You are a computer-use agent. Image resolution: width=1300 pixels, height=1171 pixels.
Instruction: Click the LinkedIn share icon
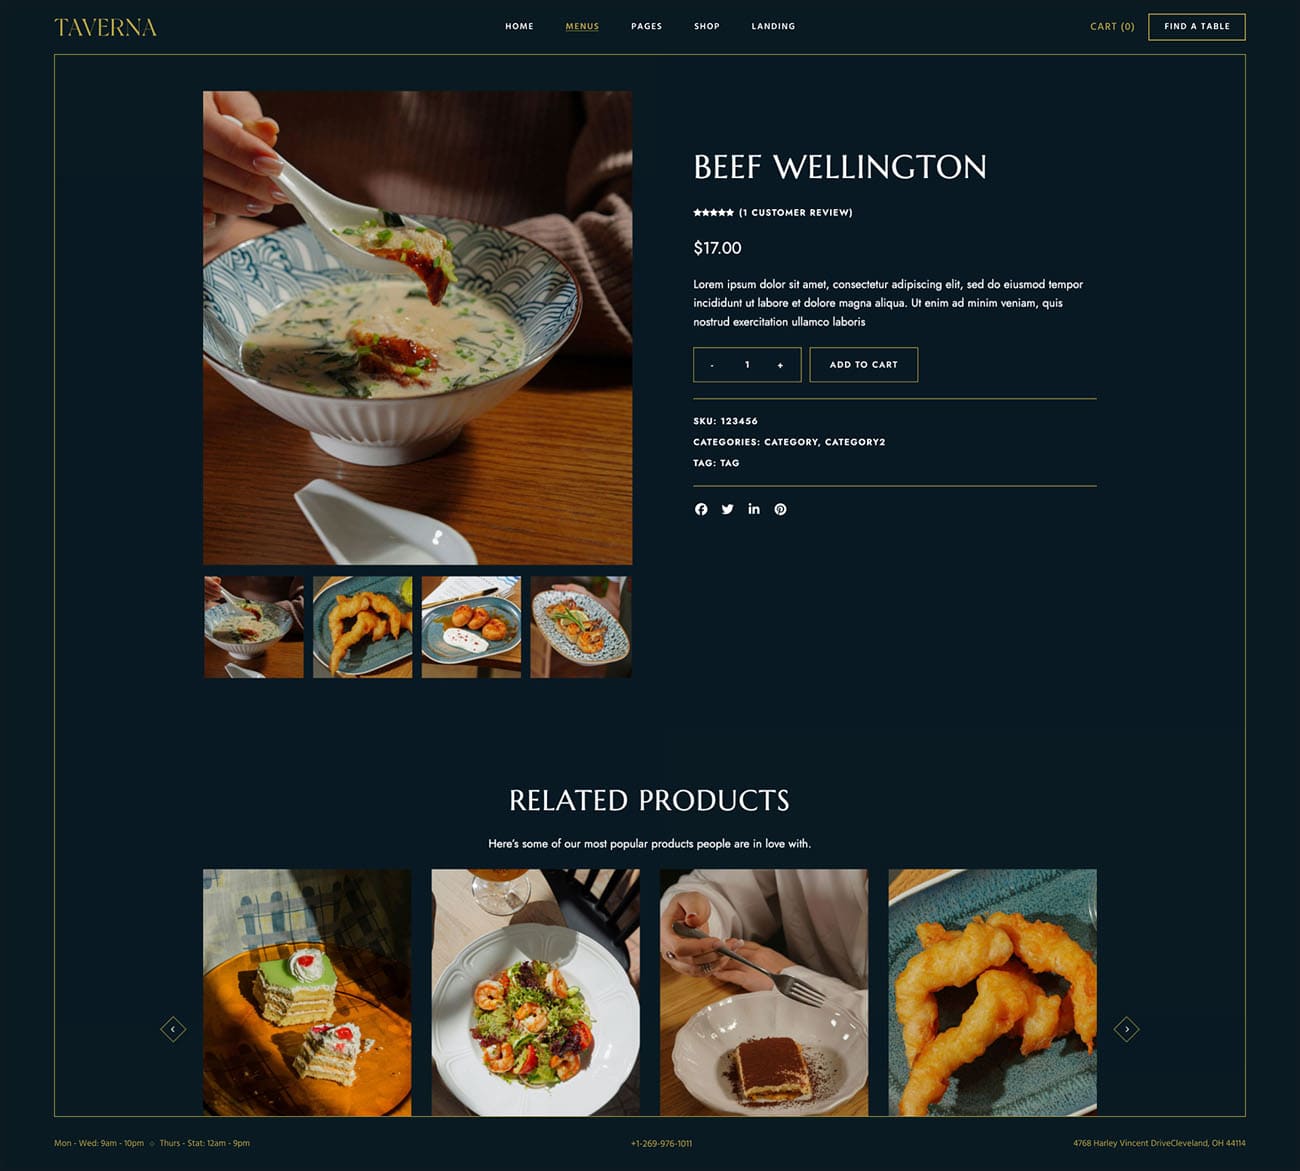pos(754,509)
